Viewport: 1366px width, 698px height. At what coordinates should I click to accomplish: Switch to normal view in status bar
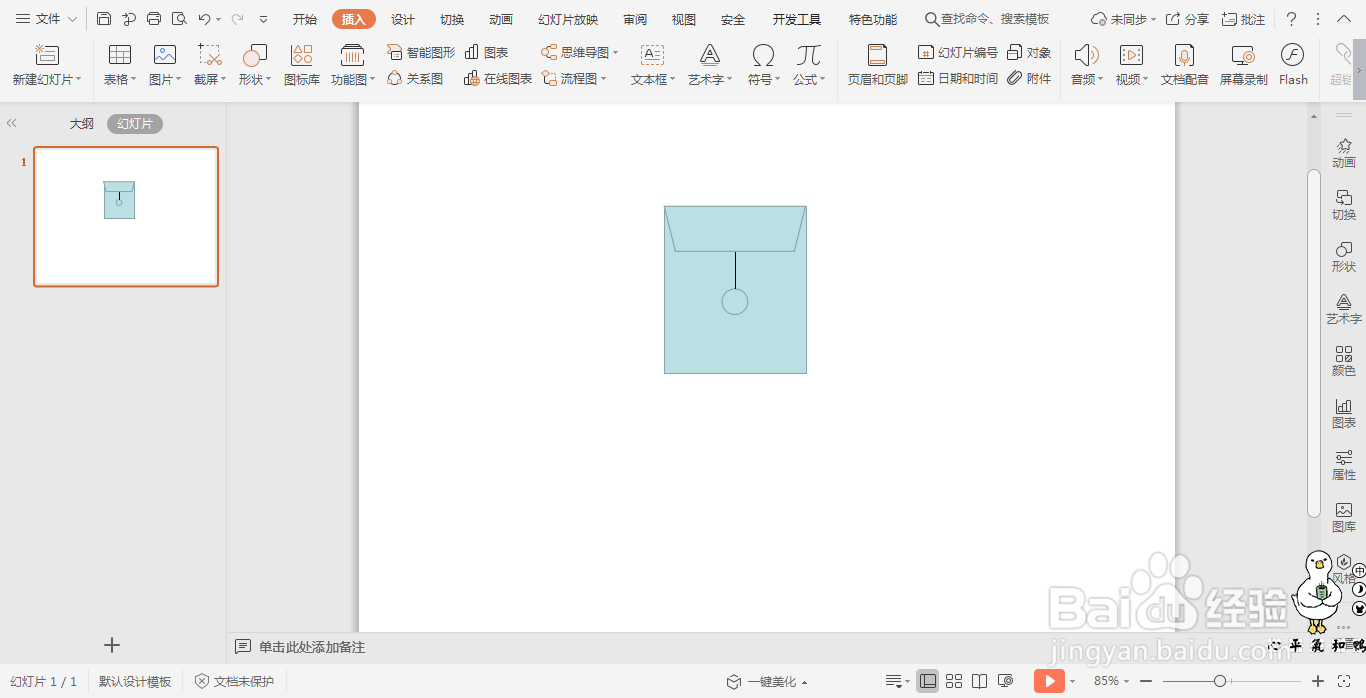[x=928, y=681]
